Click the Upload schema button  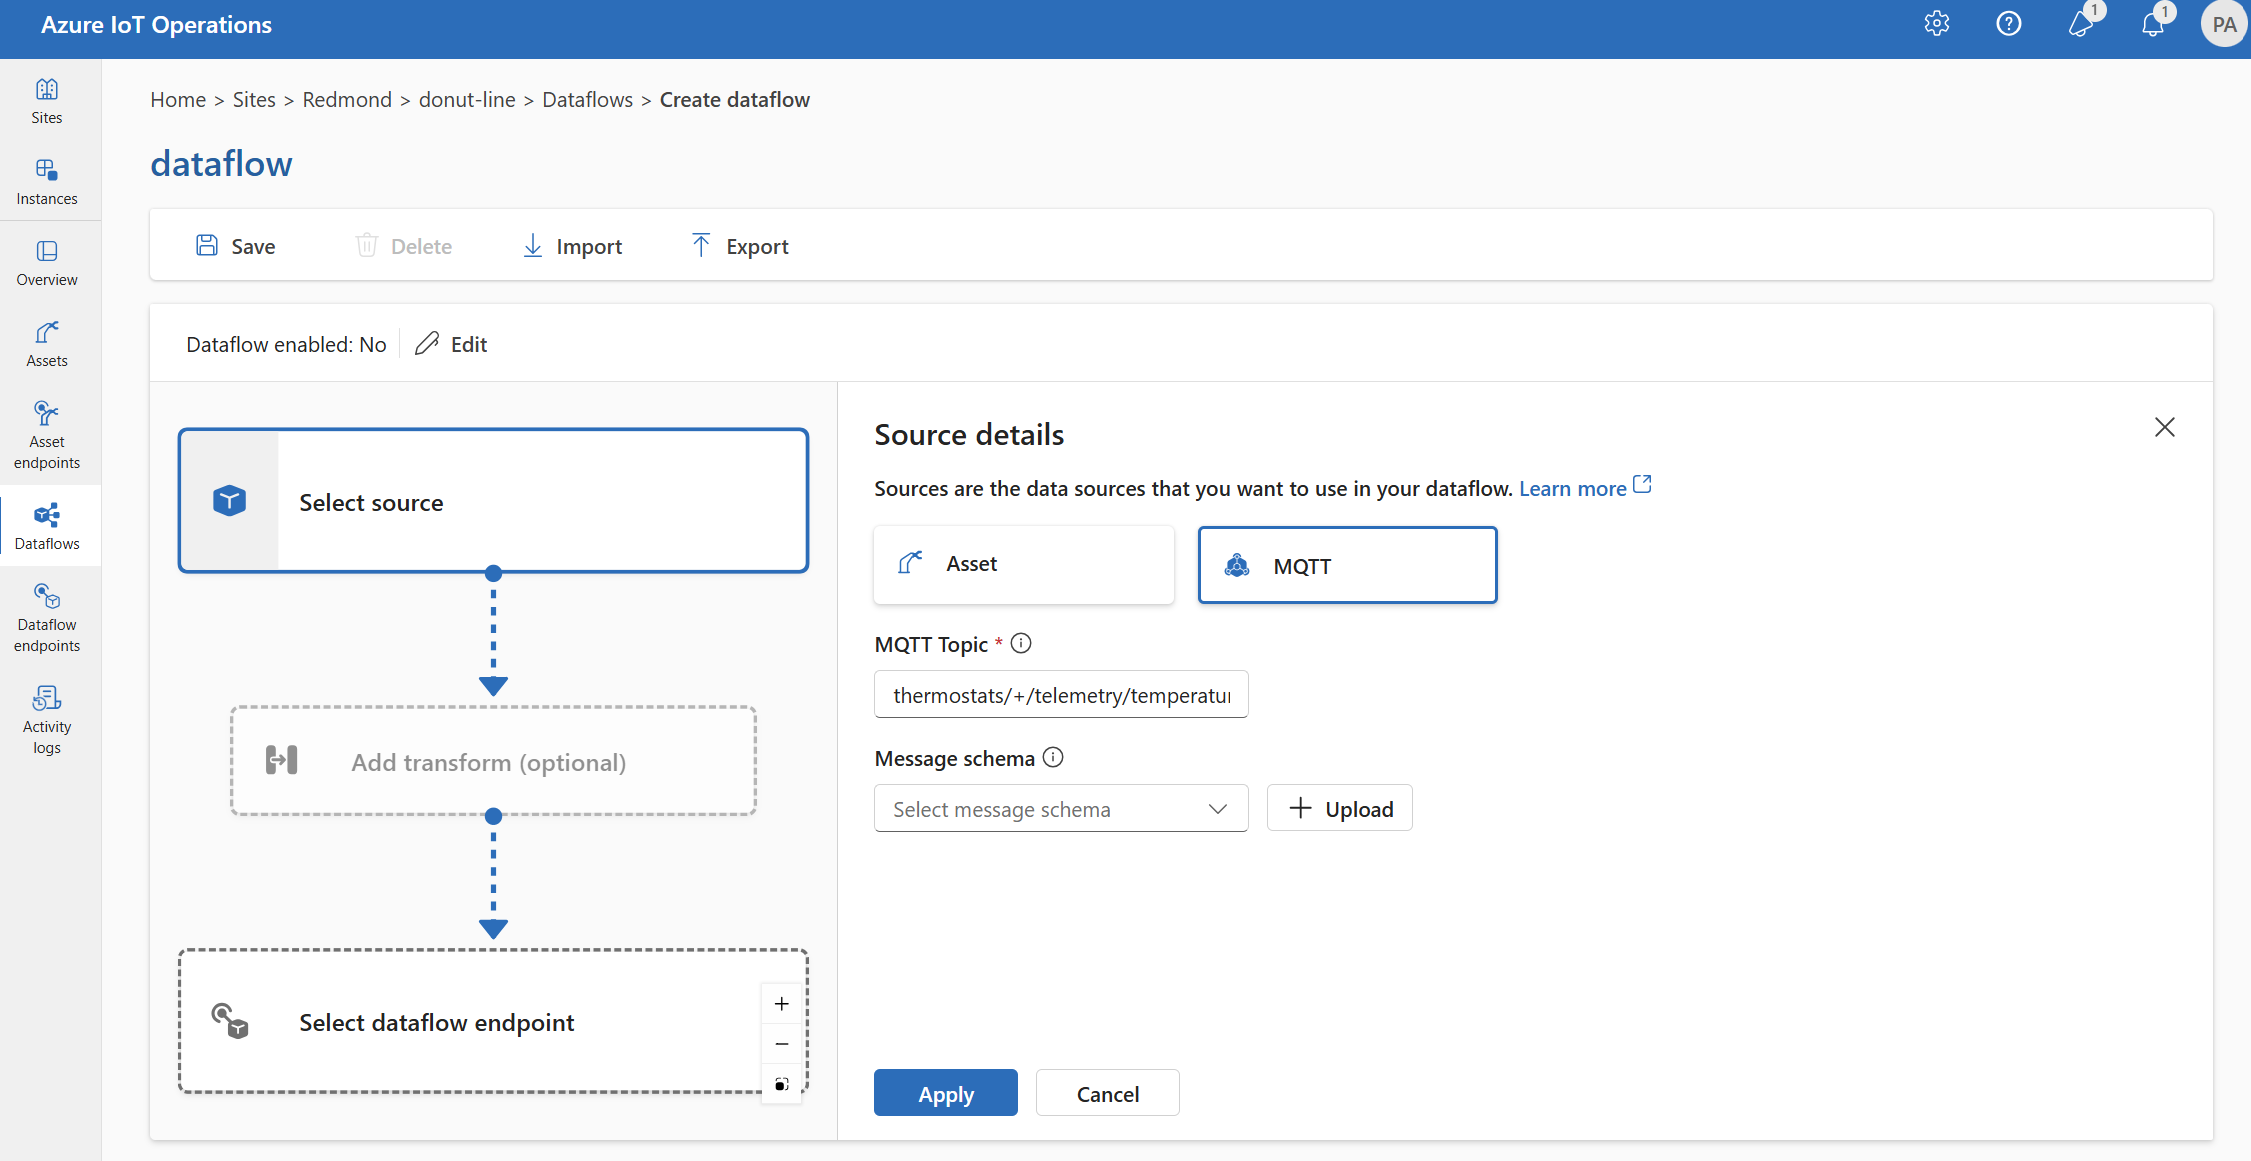pos(1339,807)
